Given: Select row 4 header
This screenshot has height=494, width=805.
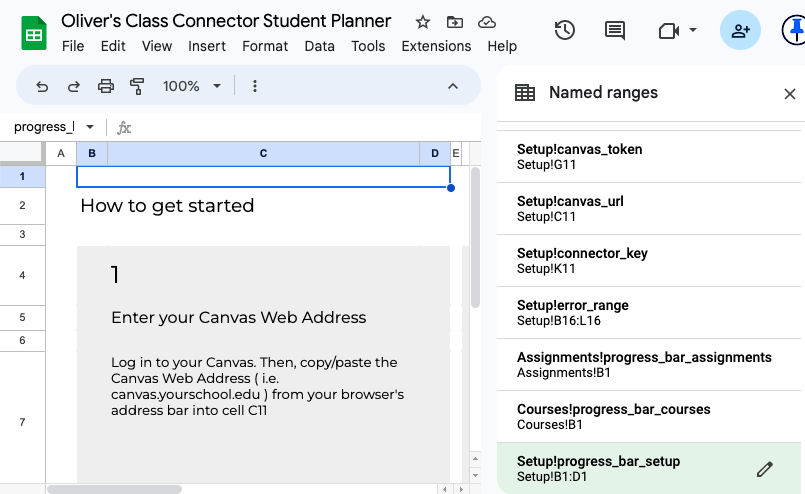Looking at the screenshot, I should [x=22, y=275].
